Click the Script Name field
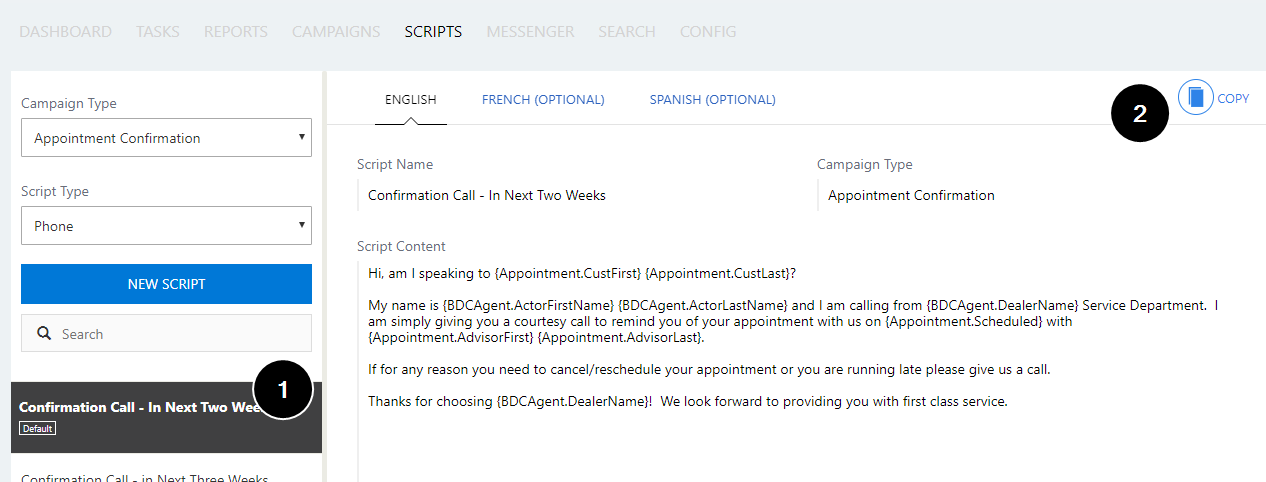 coord(580,195)
